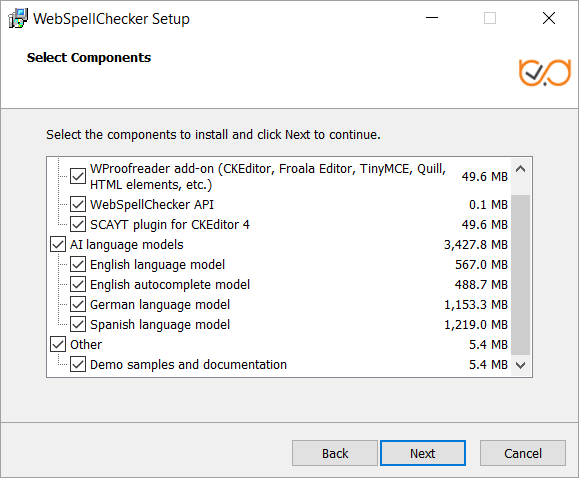This screenshot has width=579, height=478.
Task: Click the orange WebSpellChecker logo
Action: (545, 72)
